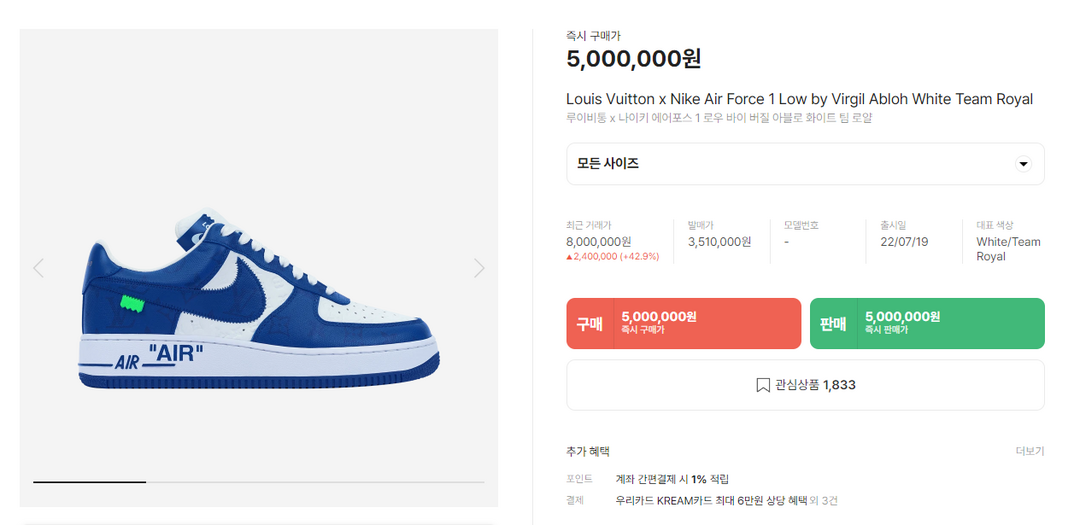
Task: Click the circled caret in the size selector
Action: coord(1023,164)
